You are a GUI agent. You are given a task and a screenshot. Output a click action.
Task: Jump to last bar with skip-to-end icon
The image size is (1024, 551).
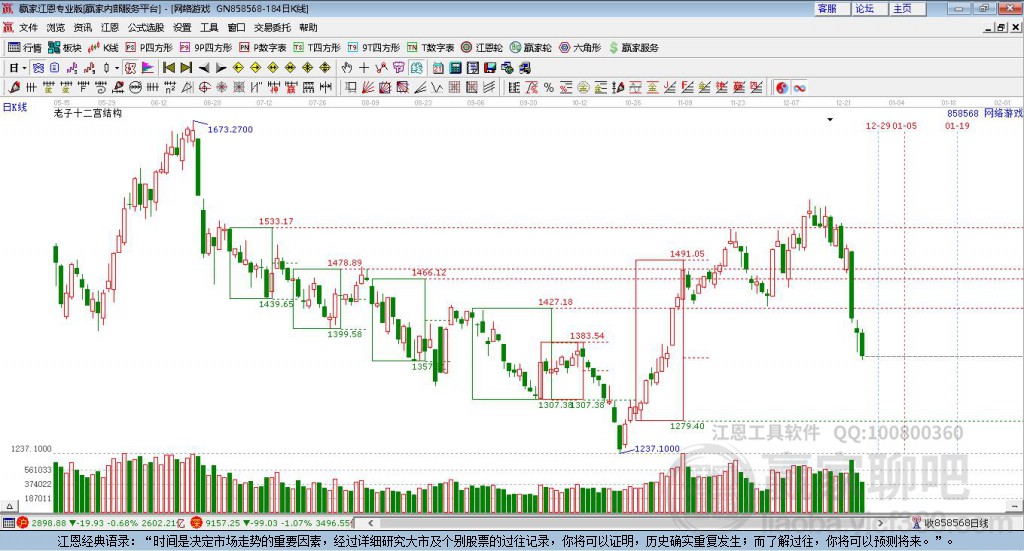point(186,67)
